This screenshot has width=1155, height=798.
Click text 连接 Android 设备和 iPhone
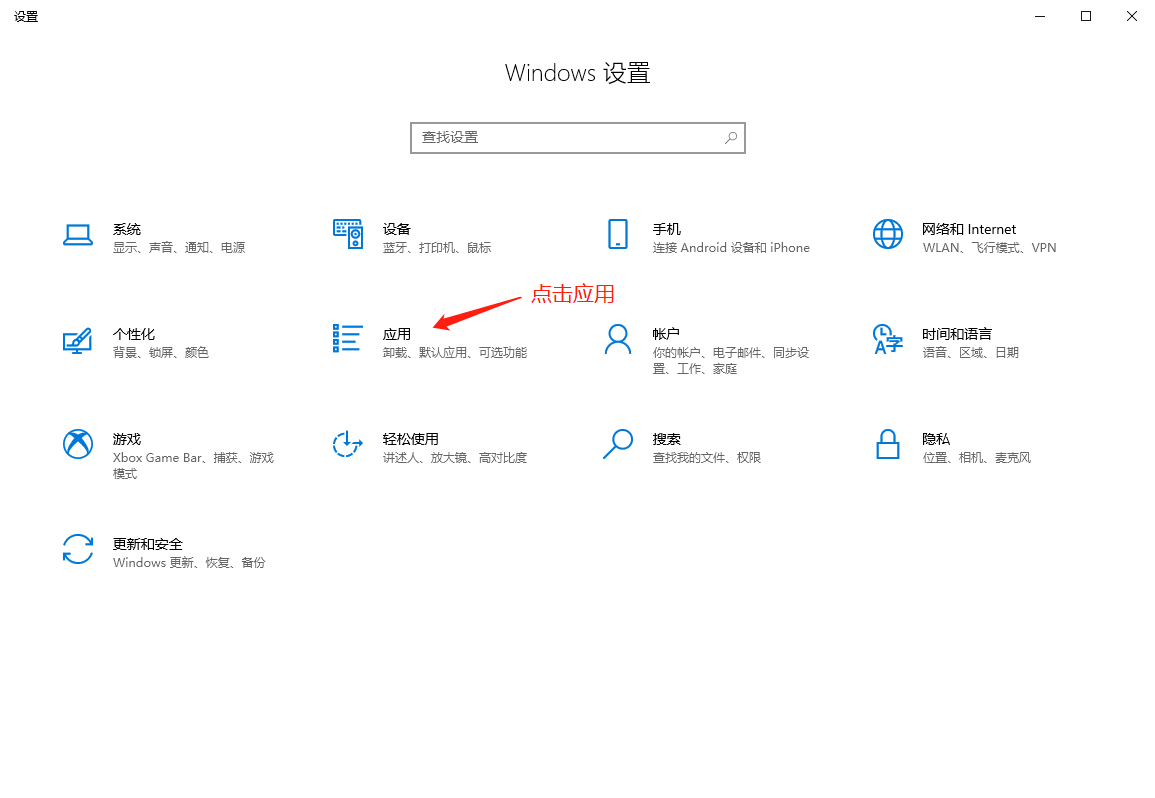pyautogui.click(x=731, y=248)
